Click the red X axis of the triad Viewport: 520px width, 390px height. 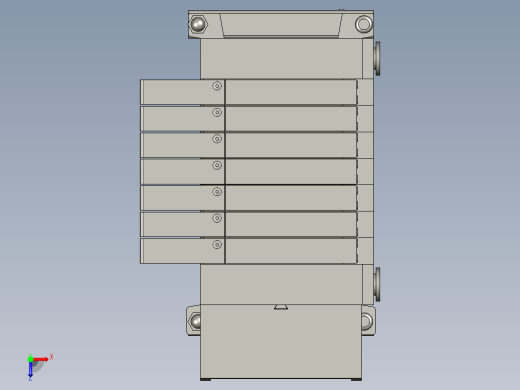point(41,359)
